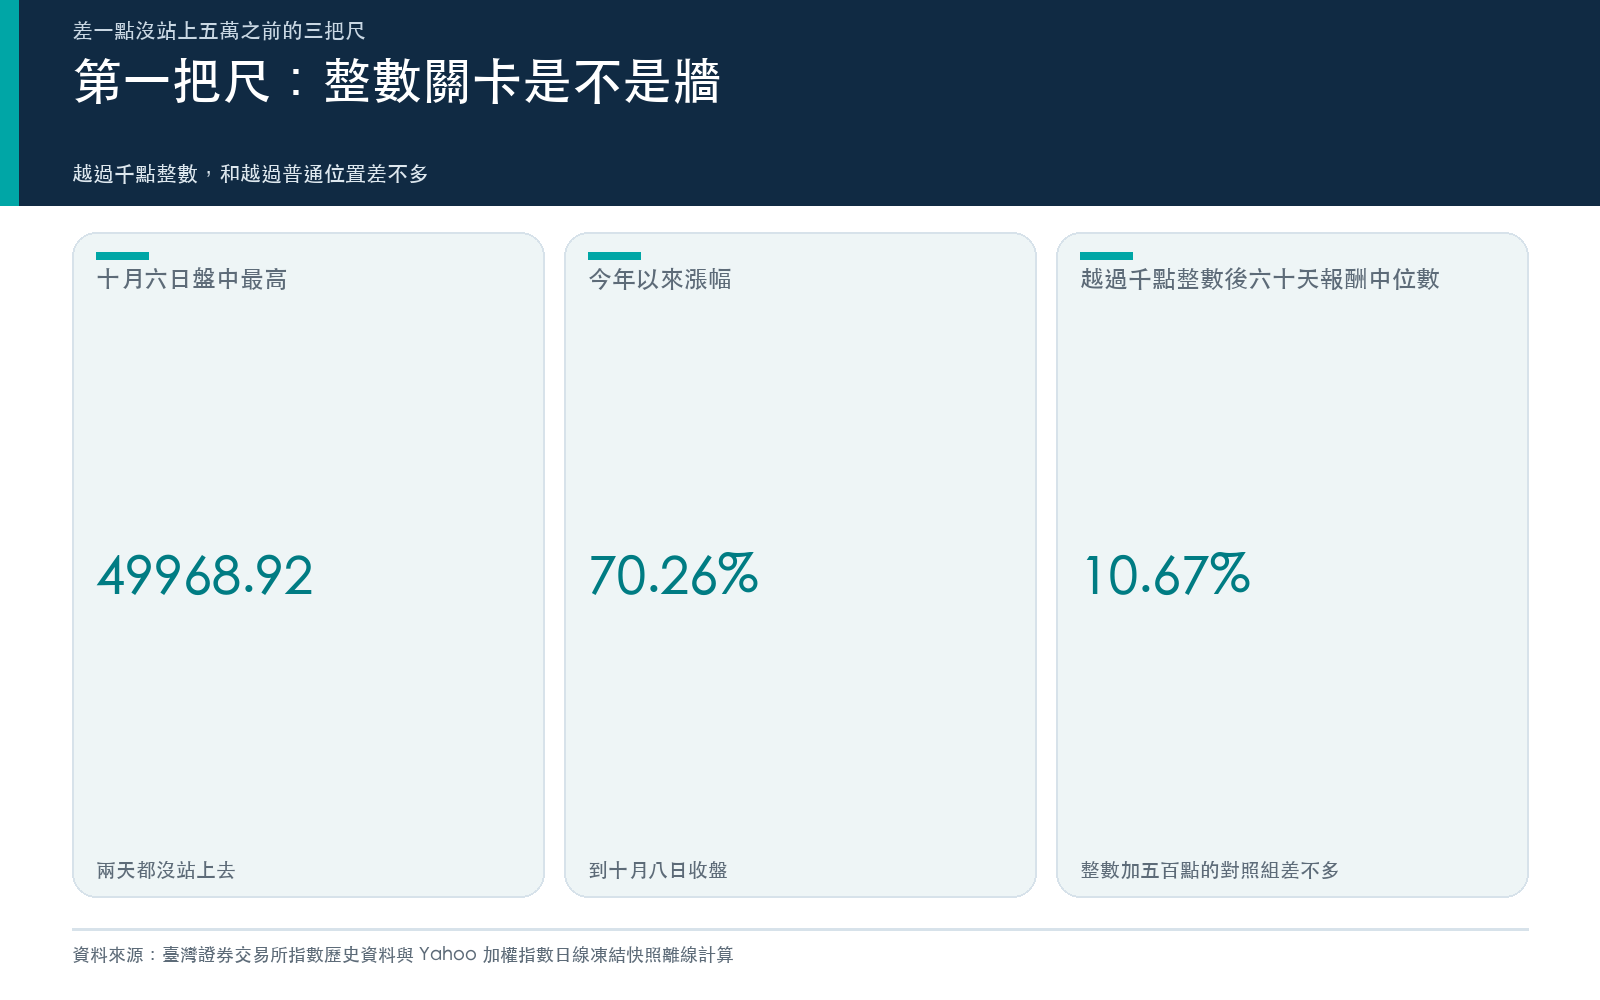Click the note 整數加五百點的對照組差不多
The width and height of the screenshot is (1600, 1000).
pos(1210,870)
